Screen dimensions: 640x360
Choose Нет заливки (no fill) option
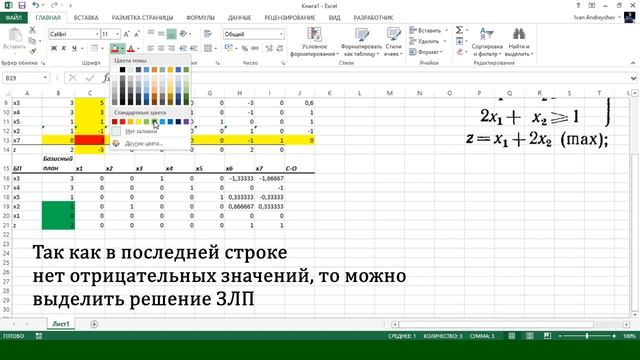pos(149,131)
